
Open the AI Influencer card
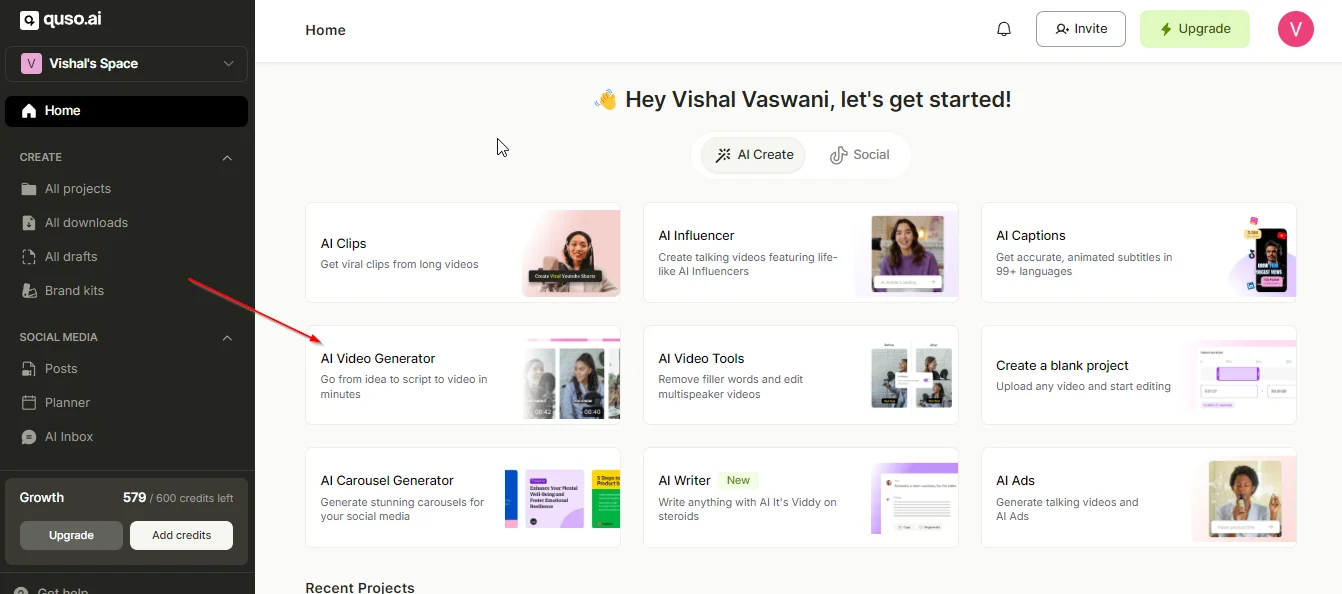tap(800, 253)
